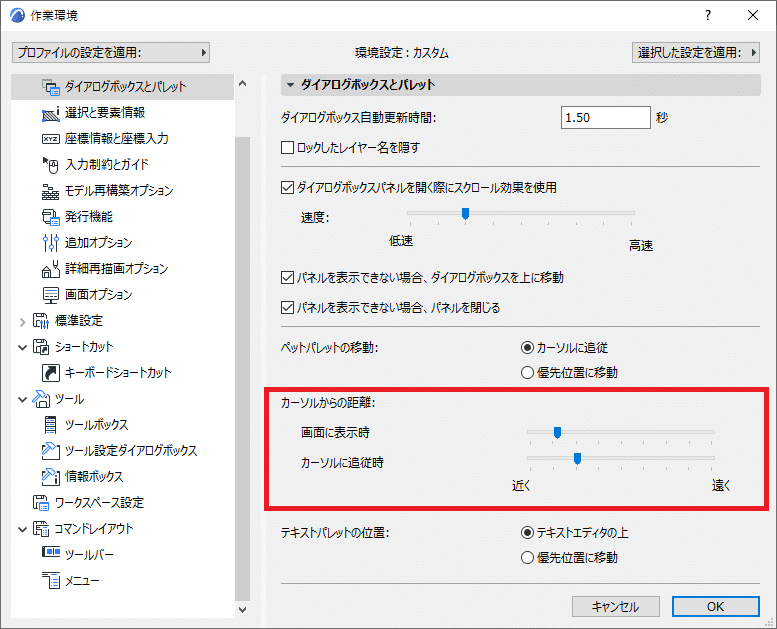This screenshot has width=777, height=629.
Task: Uncheck スクロール効果を使用 checkbox
Action: (287, 188)
